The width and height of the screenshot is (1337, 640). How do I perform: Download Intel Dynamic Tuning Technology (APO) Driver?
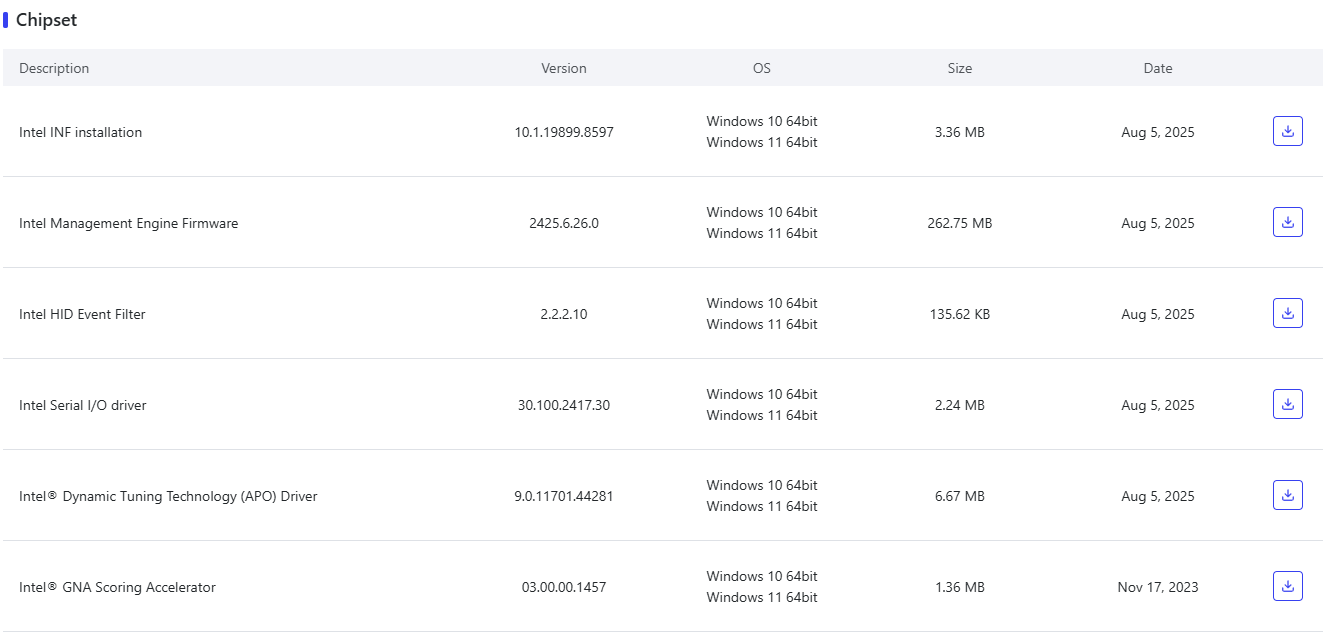[1288, 495]
